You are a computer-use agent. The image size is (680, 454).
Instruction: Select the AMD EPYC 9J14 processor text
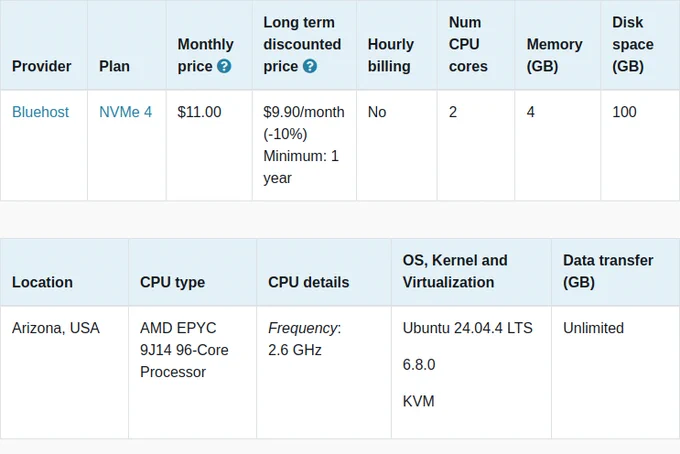(x=184, y=350)
